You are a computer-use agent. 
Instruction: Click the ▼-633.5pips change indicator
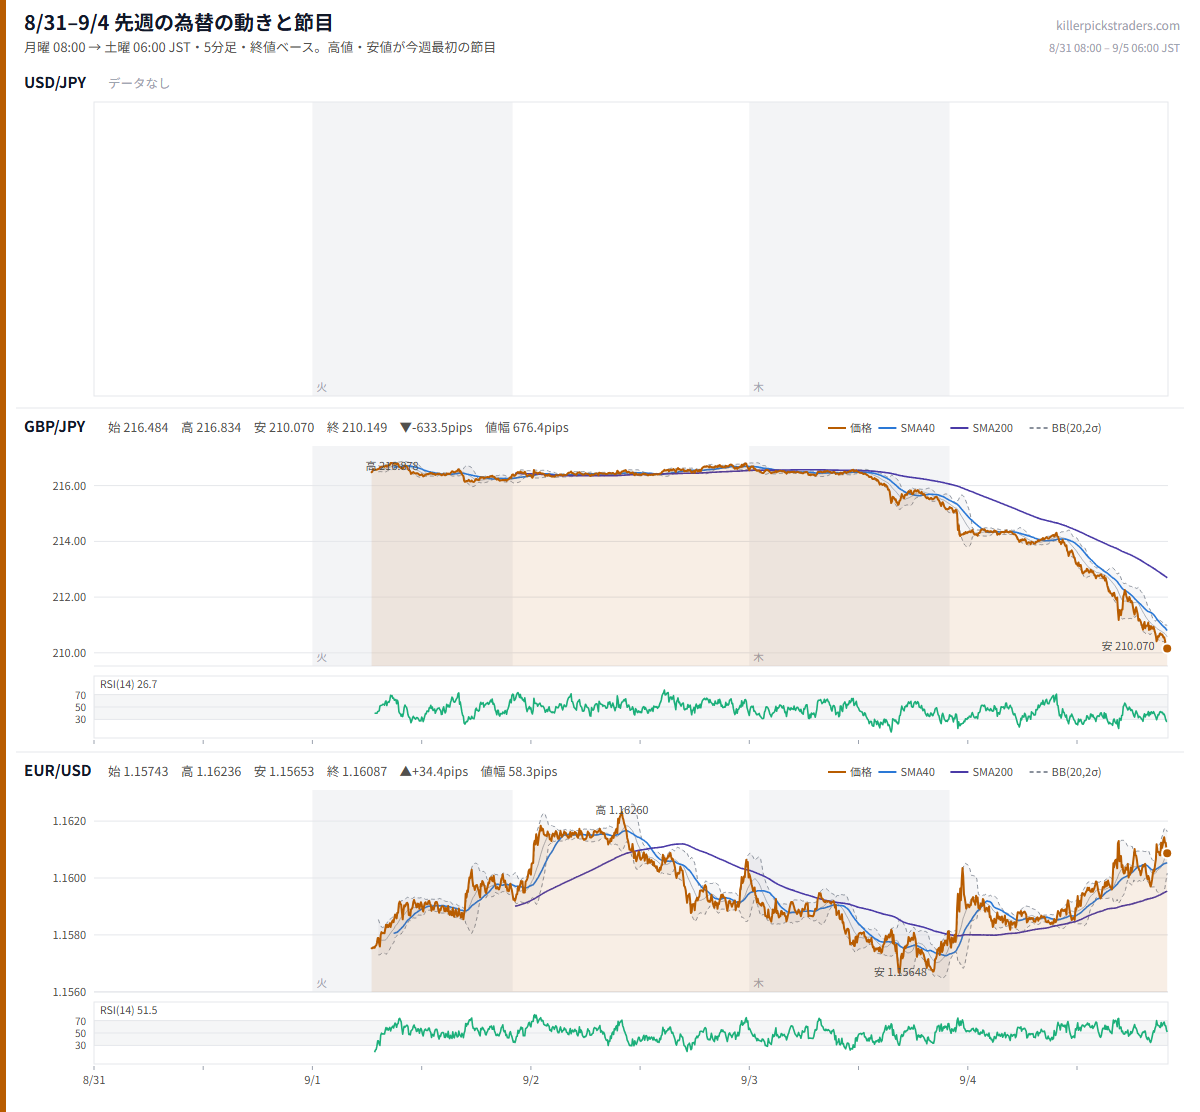[436, 427]
